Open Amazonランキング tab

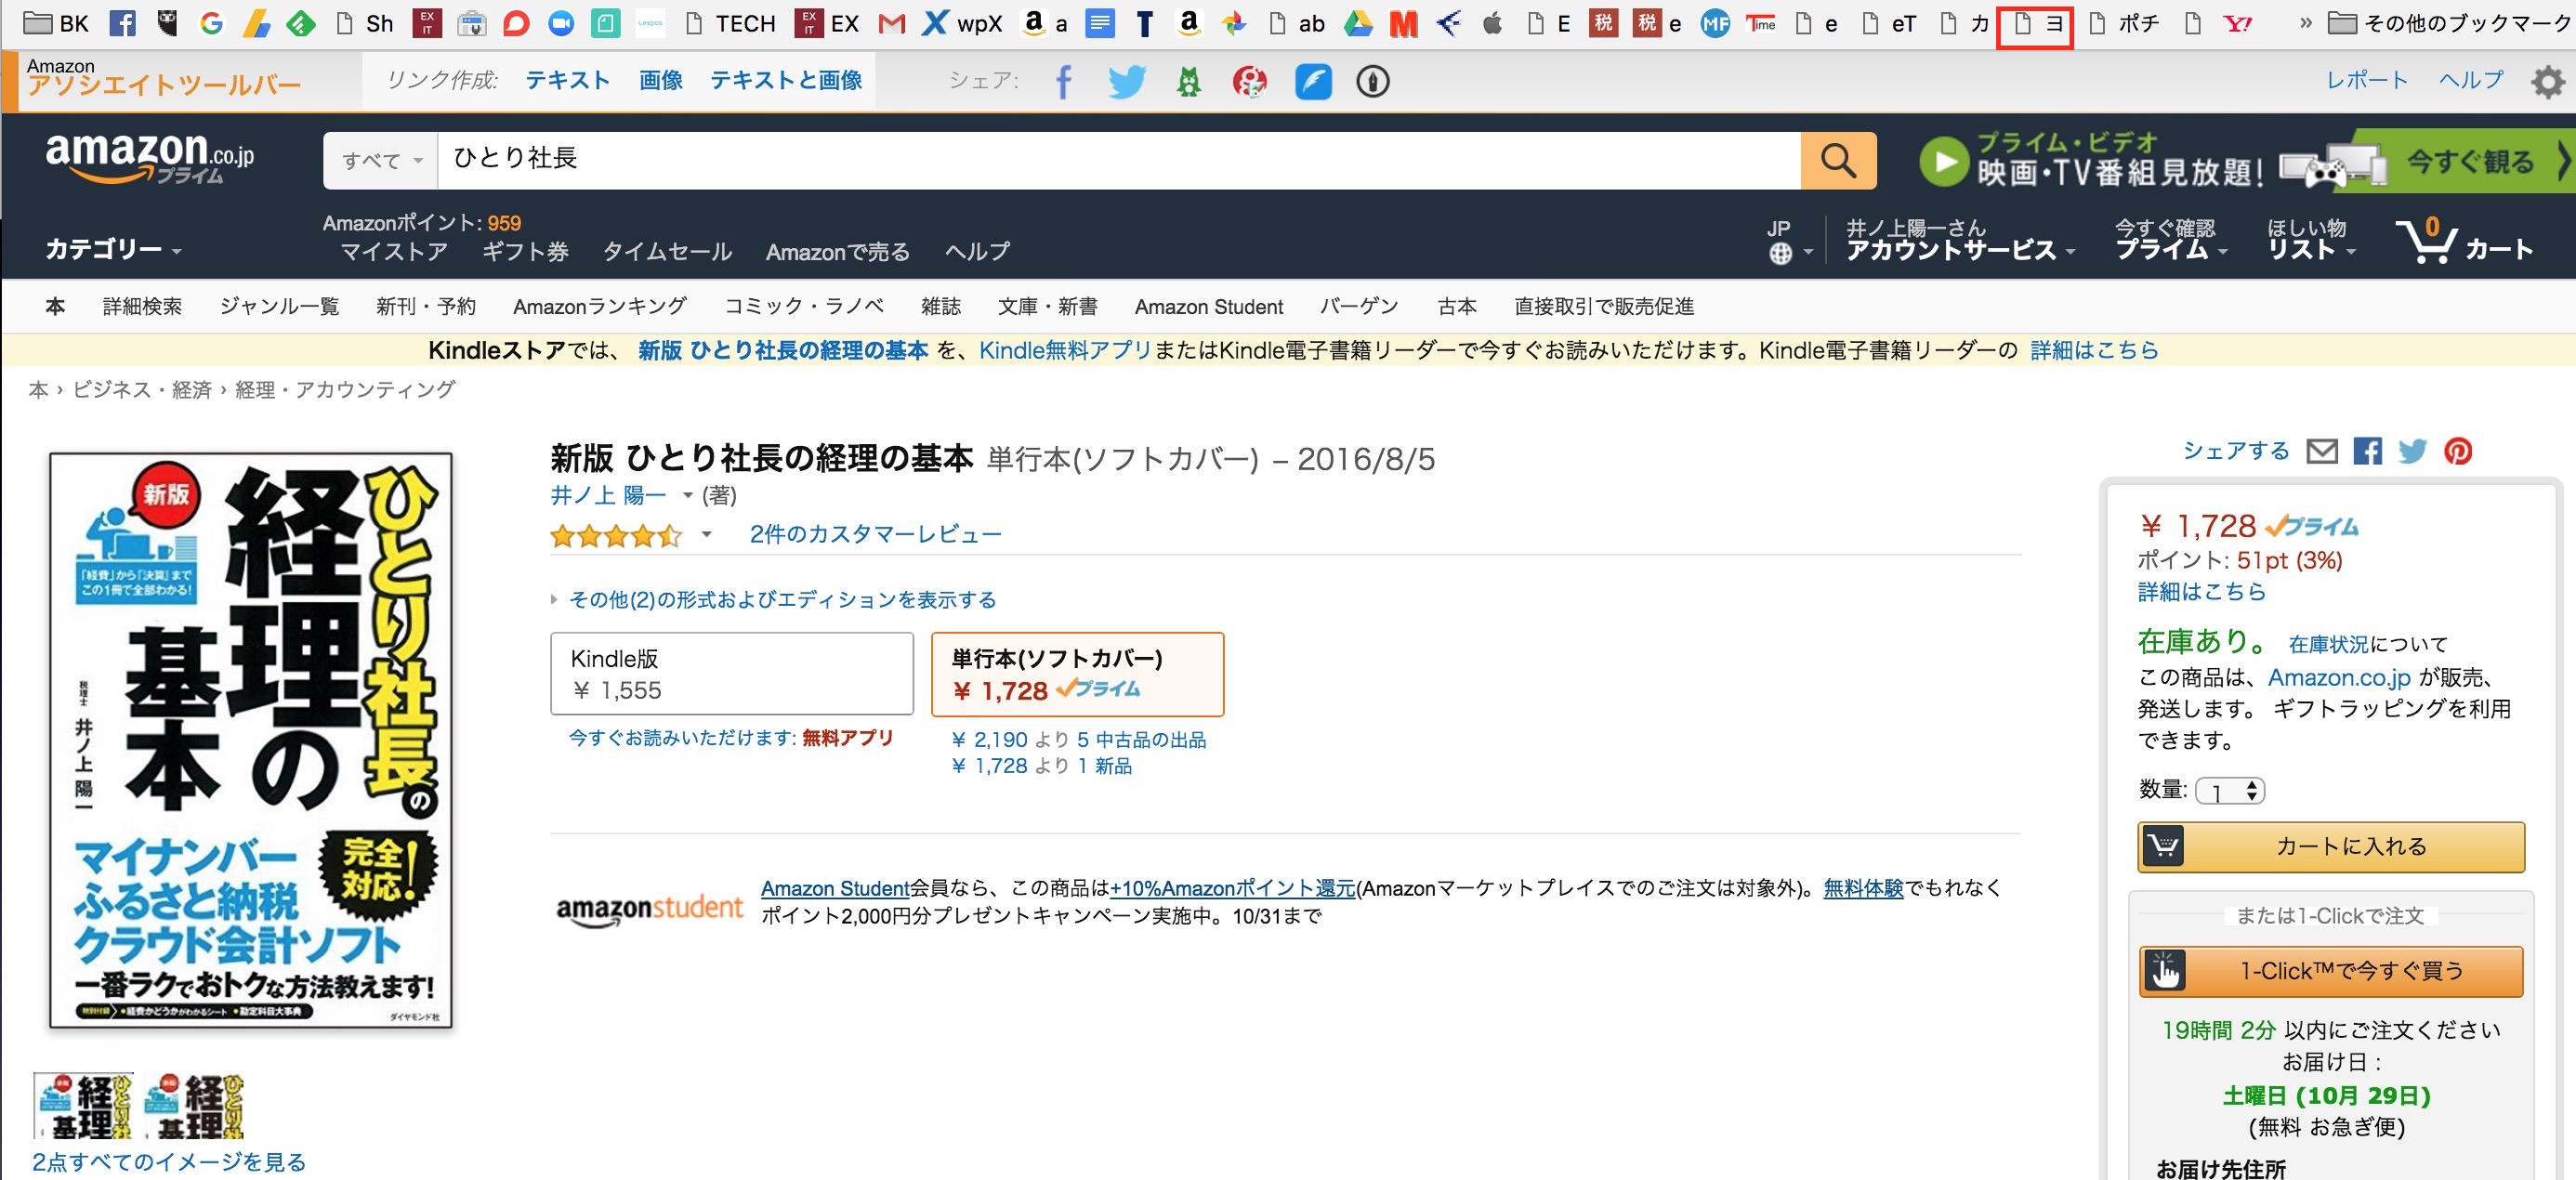tap(599, 306)
